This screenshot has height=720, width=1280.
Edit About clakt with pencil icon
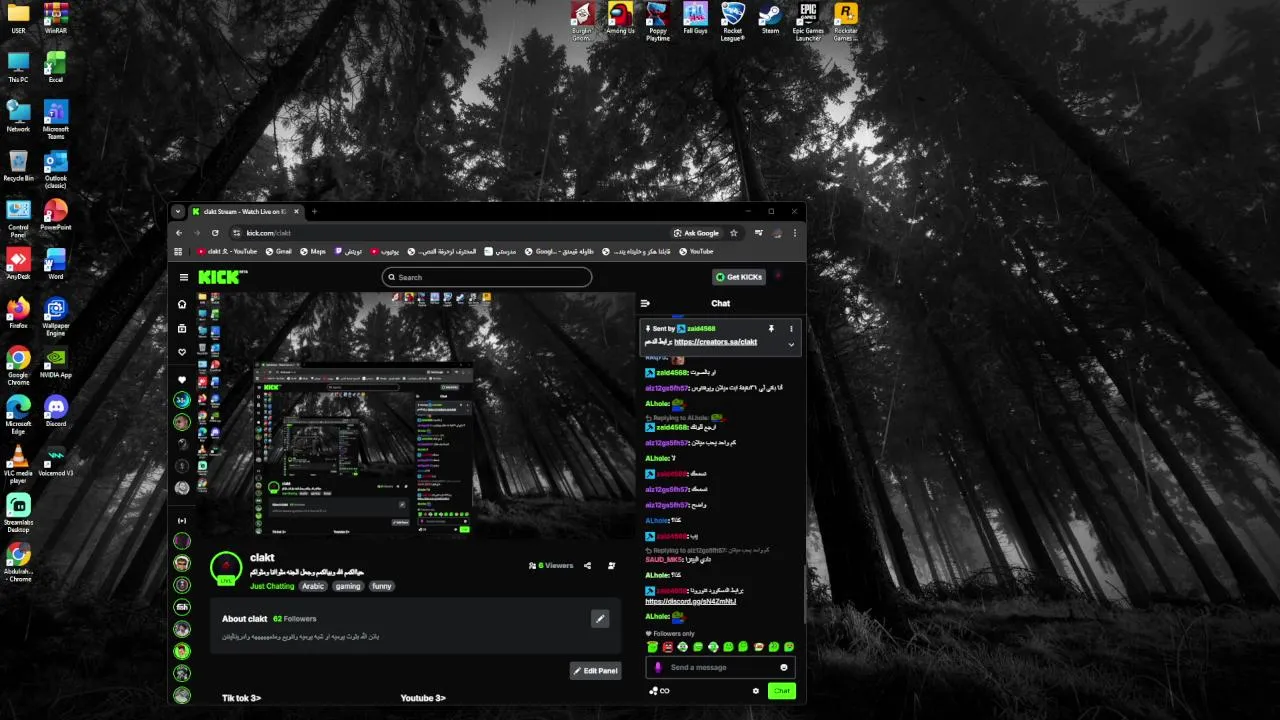click(600, 619)
